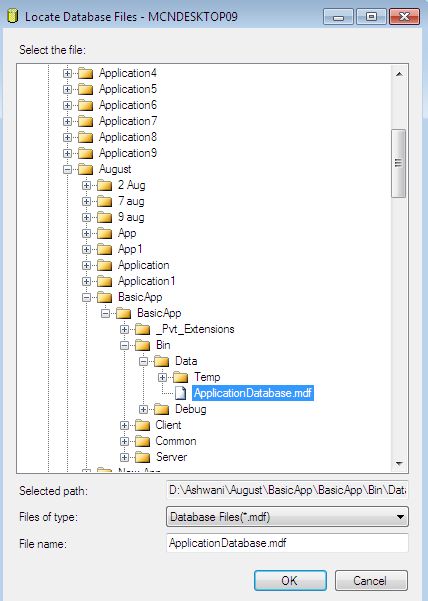
Task: Select the ApplicationDatabase.mdf file row
Action: pos(253,393)
